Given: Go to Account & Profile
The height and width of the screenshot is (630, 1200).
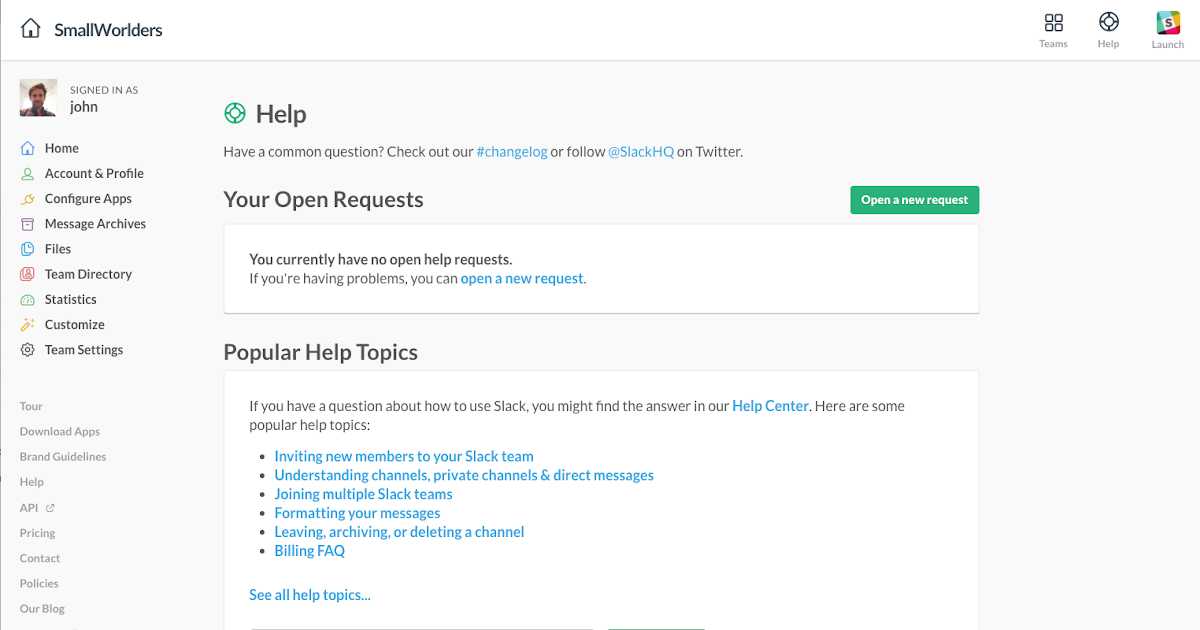Looking at the screenshot, I should [x=94, y=173].
